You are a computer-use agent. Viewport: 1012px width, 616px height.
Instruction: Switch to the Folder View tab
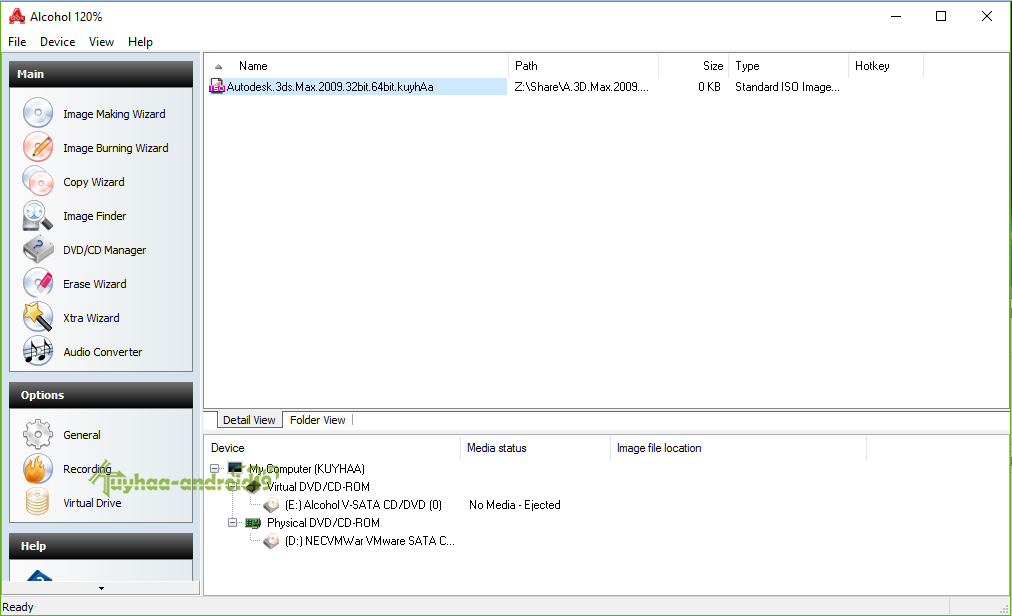click(318, 420)
